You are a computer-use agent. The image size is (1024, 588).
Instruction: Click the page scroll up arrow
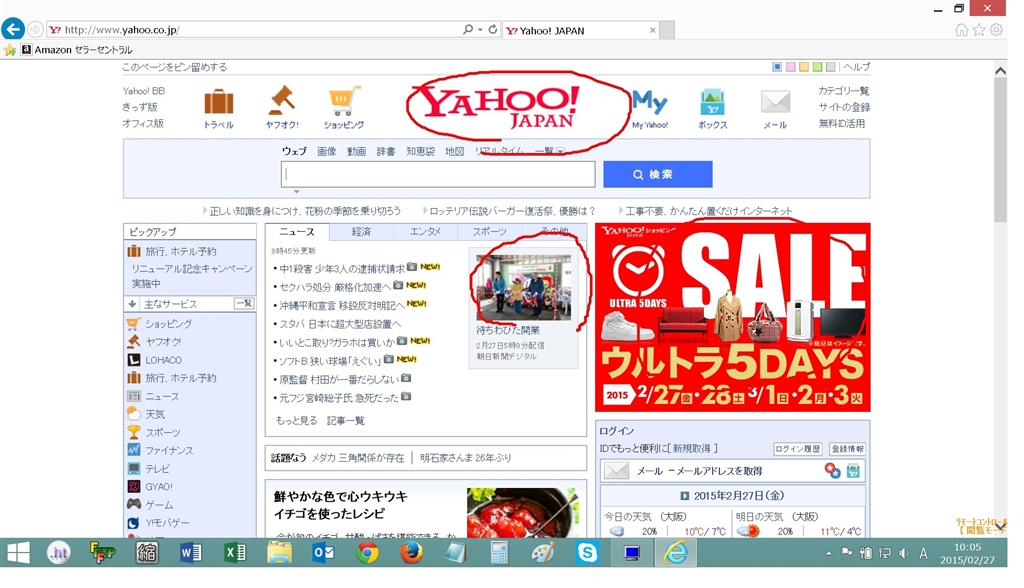(1000, 71)
